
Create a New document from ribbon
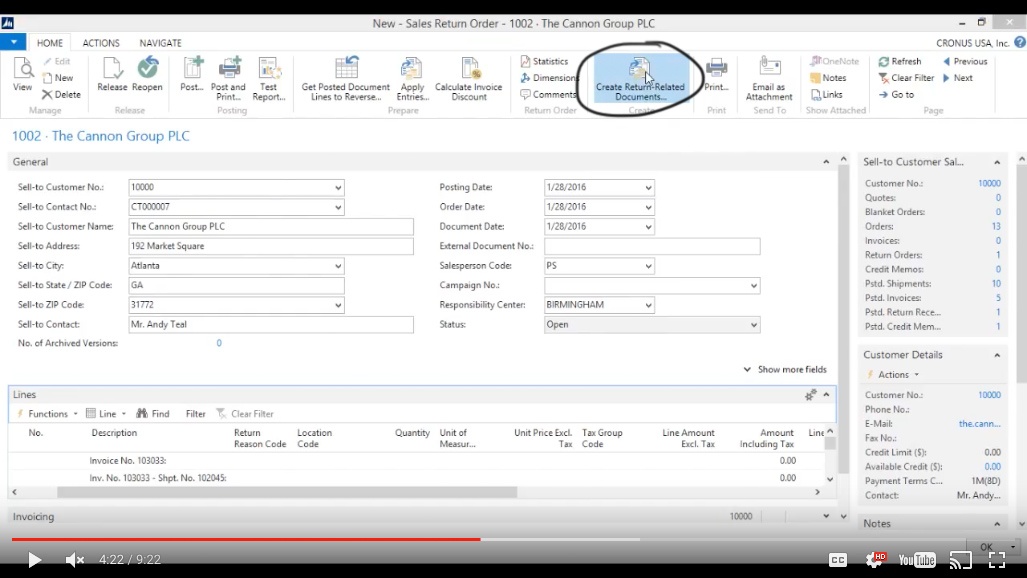pos(58,77)
